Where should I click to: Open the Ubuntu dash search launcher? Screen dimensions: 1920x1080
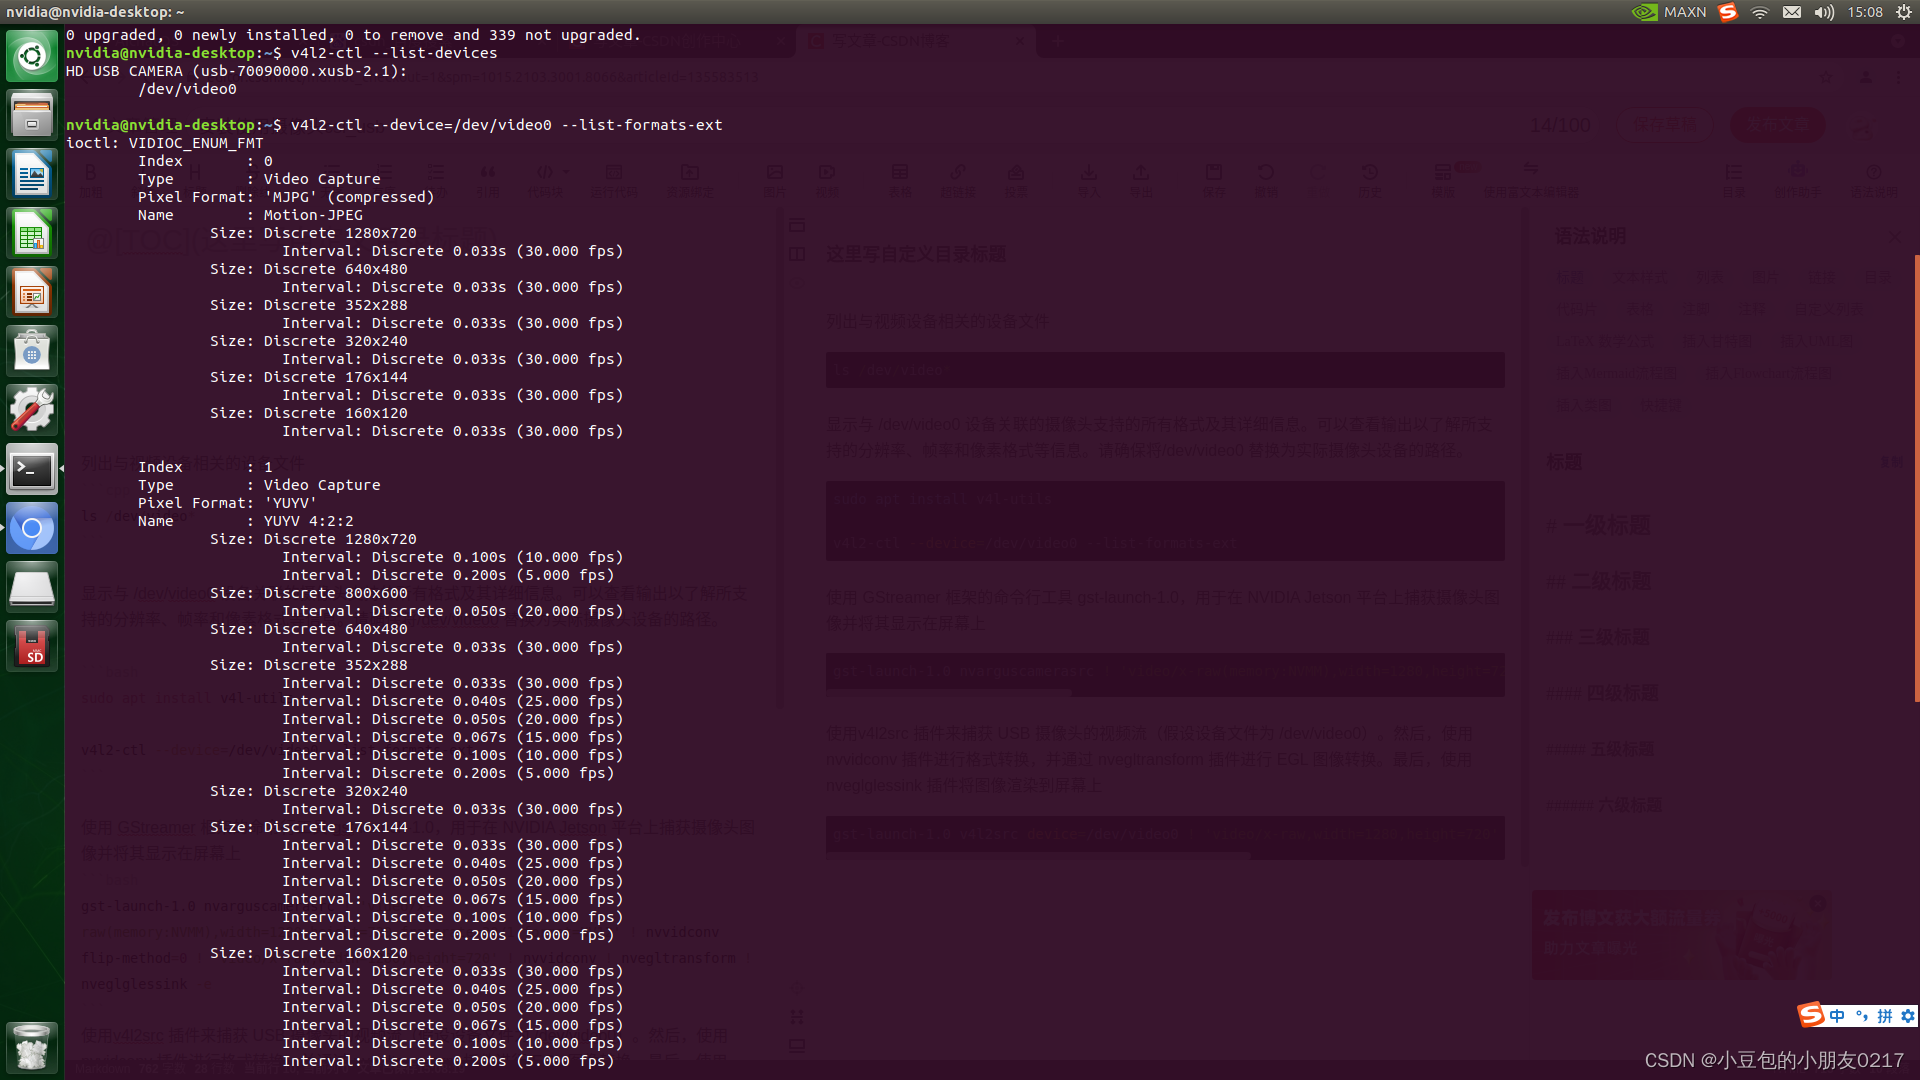(32, 56)
